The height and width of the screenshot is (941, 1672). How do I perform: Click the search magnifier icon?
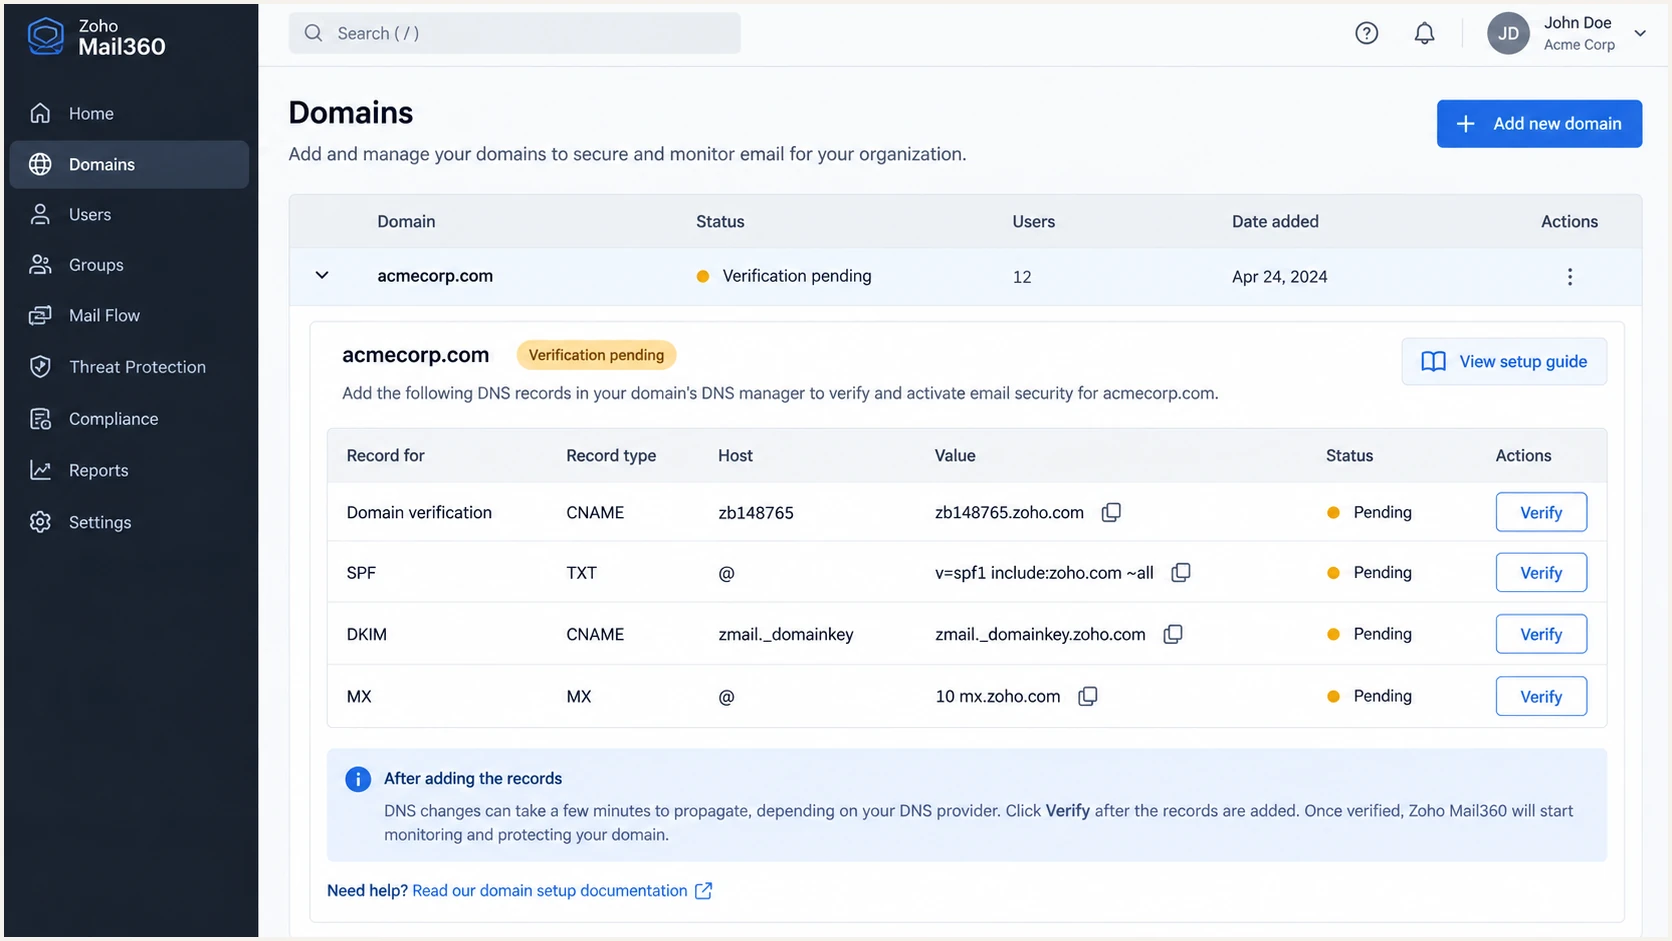[x=313, y=33]
